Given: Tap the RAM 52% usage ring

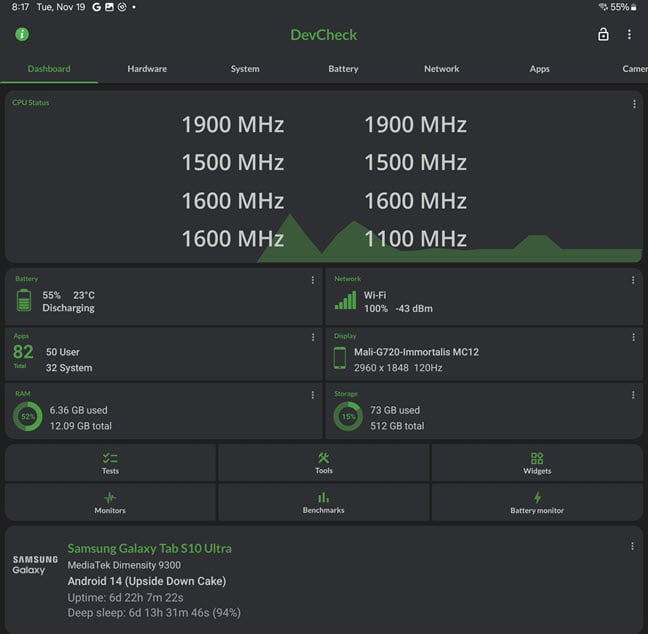Looking at the screenshot, I should click(x=28, y=417).
